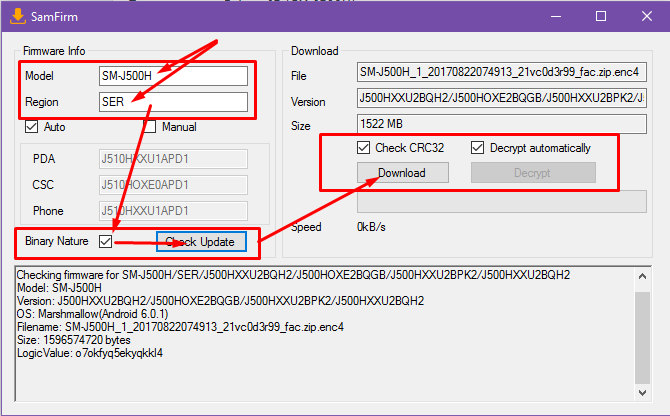Click the log scrollbar up arrow

(642, 273)
